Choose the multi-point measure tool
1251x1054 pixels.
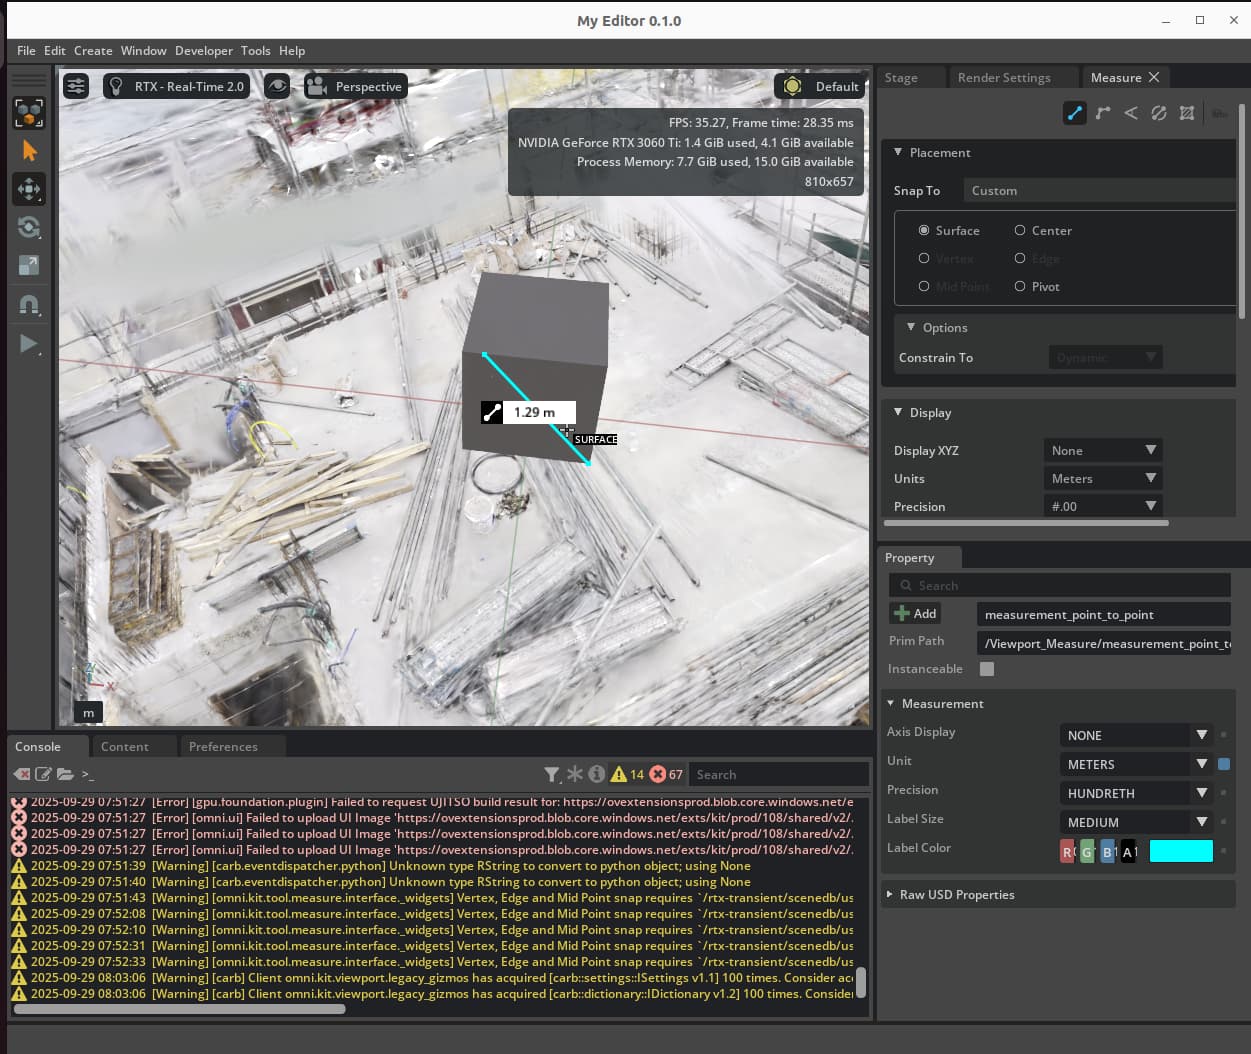1102,113
